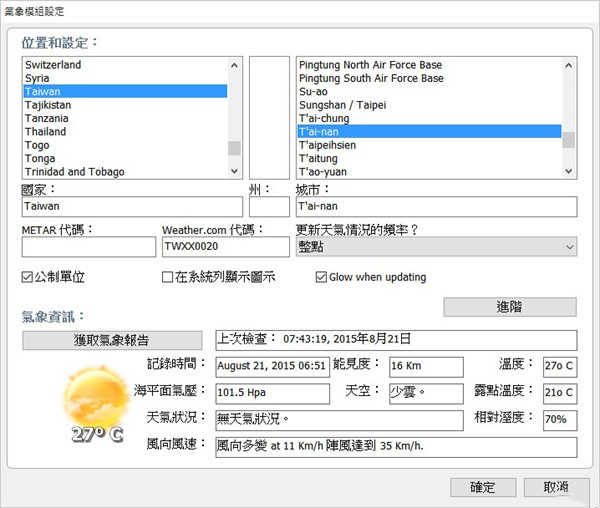Click the 海平面氣壓 field showing 101.5 Hpa
This screenshot has height=508, width=600.
tap(272, 394)
